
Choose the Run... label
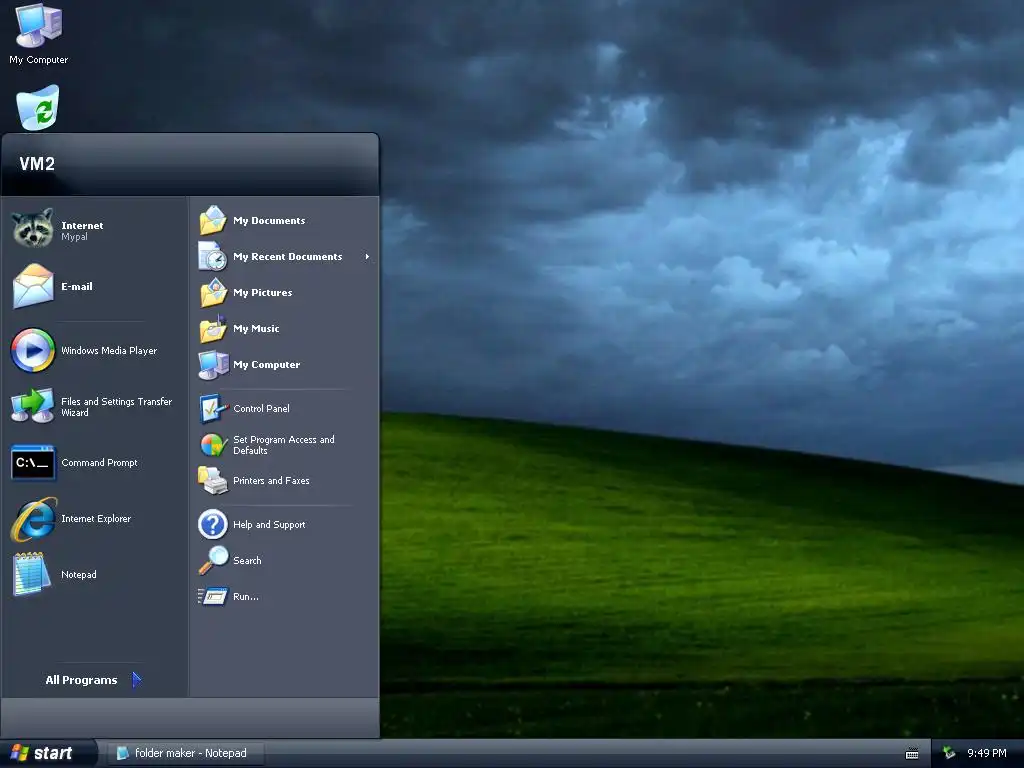[246, 596]
